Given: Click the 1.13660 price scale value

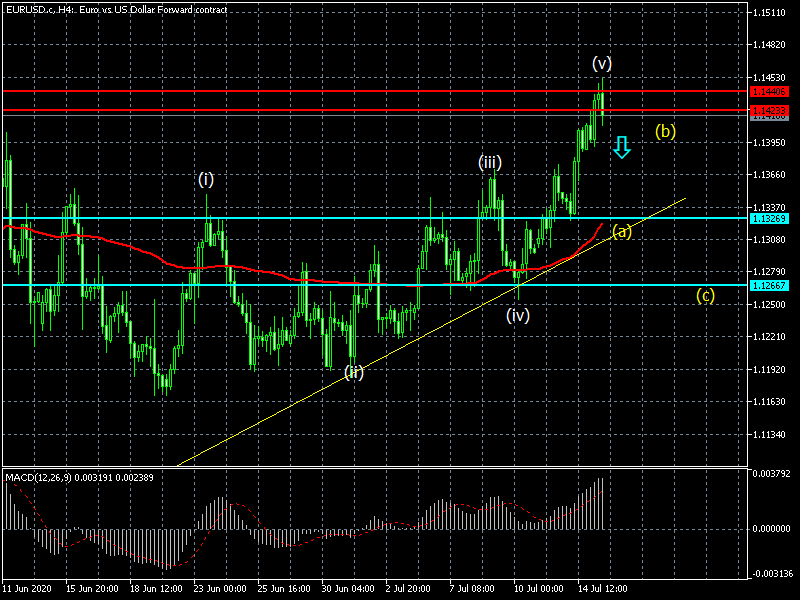Looking at the screenshot, I should (769, 174).
